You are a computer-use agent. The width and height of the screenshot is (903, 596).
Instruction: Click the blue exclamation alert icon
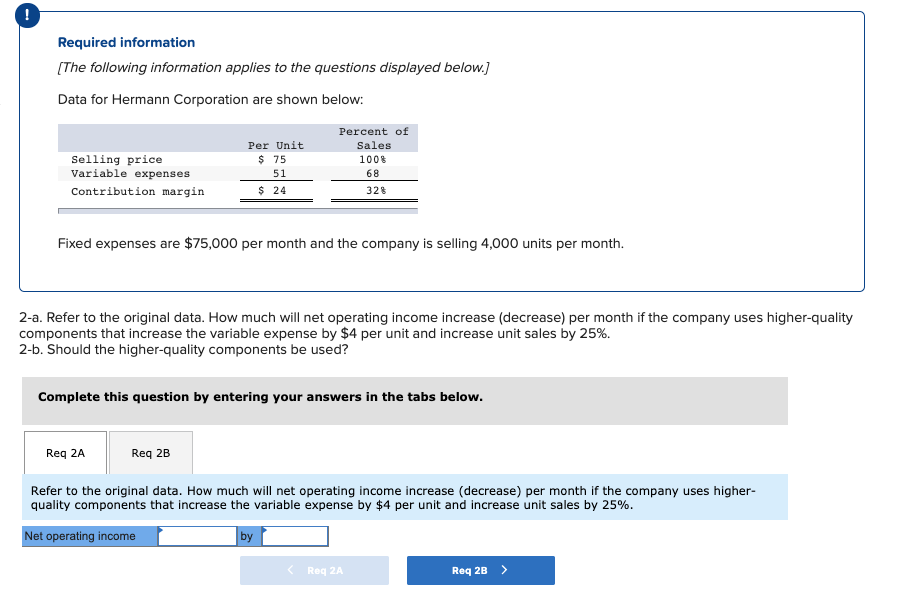pyautogui.click(x=25, y=15)
